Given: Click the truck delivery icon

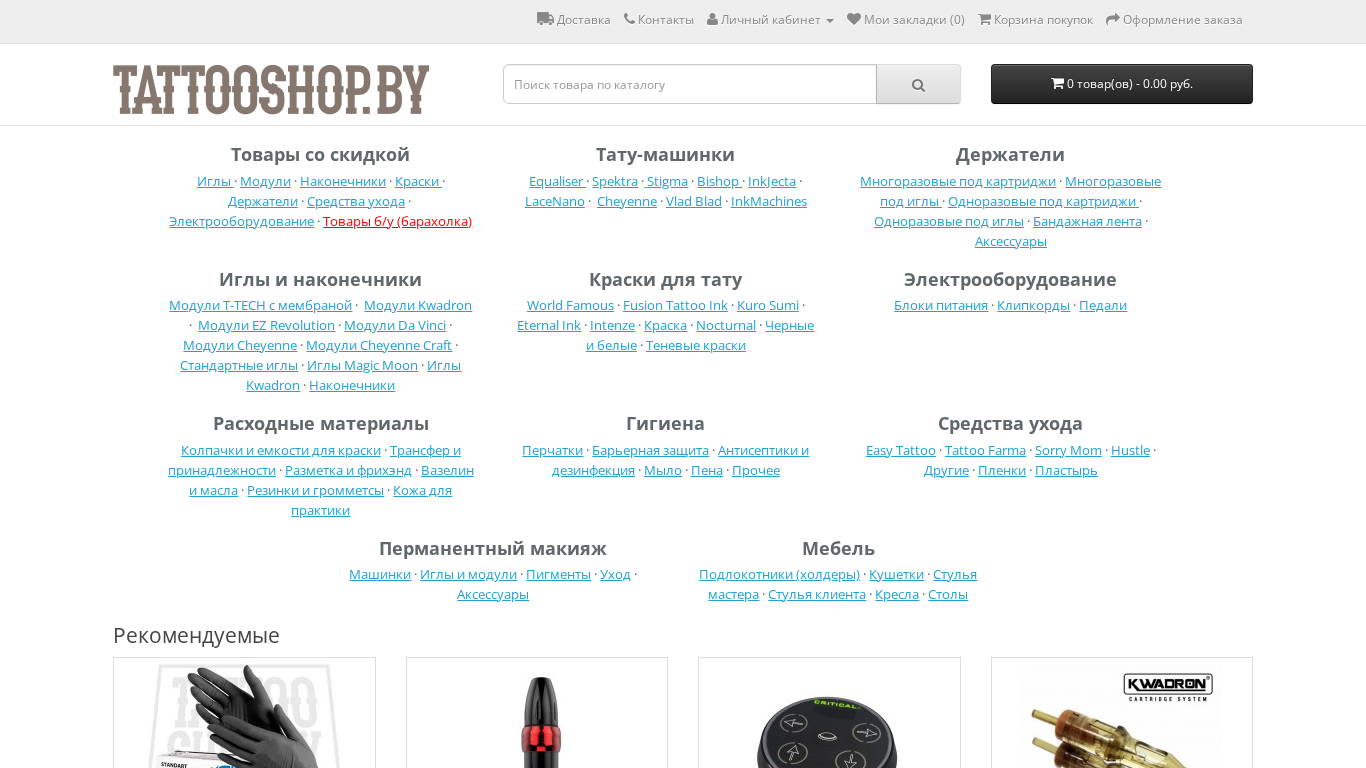Looking at the screenshot, I should point(545,19).
